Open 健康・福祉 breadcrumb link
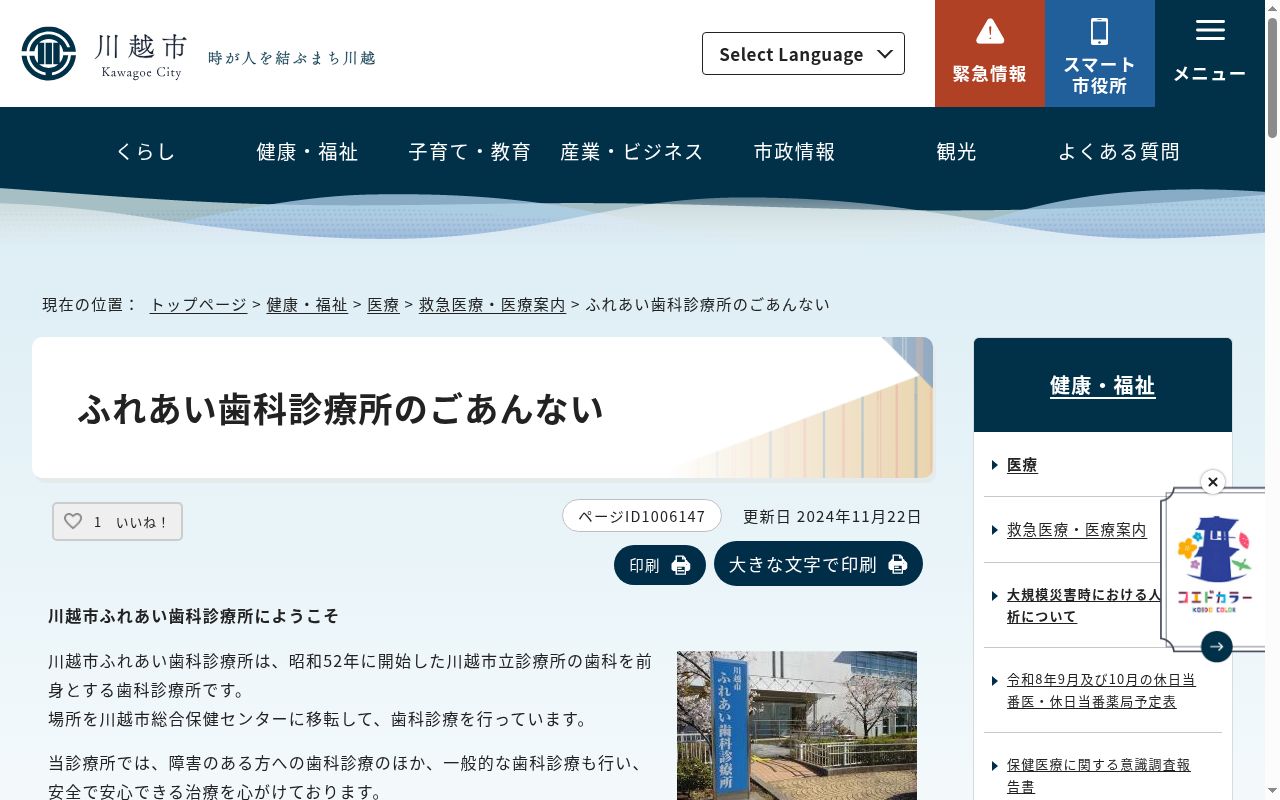Viewport: 1280px width, 800px height. pyautogui.click(x=307, y=305)
